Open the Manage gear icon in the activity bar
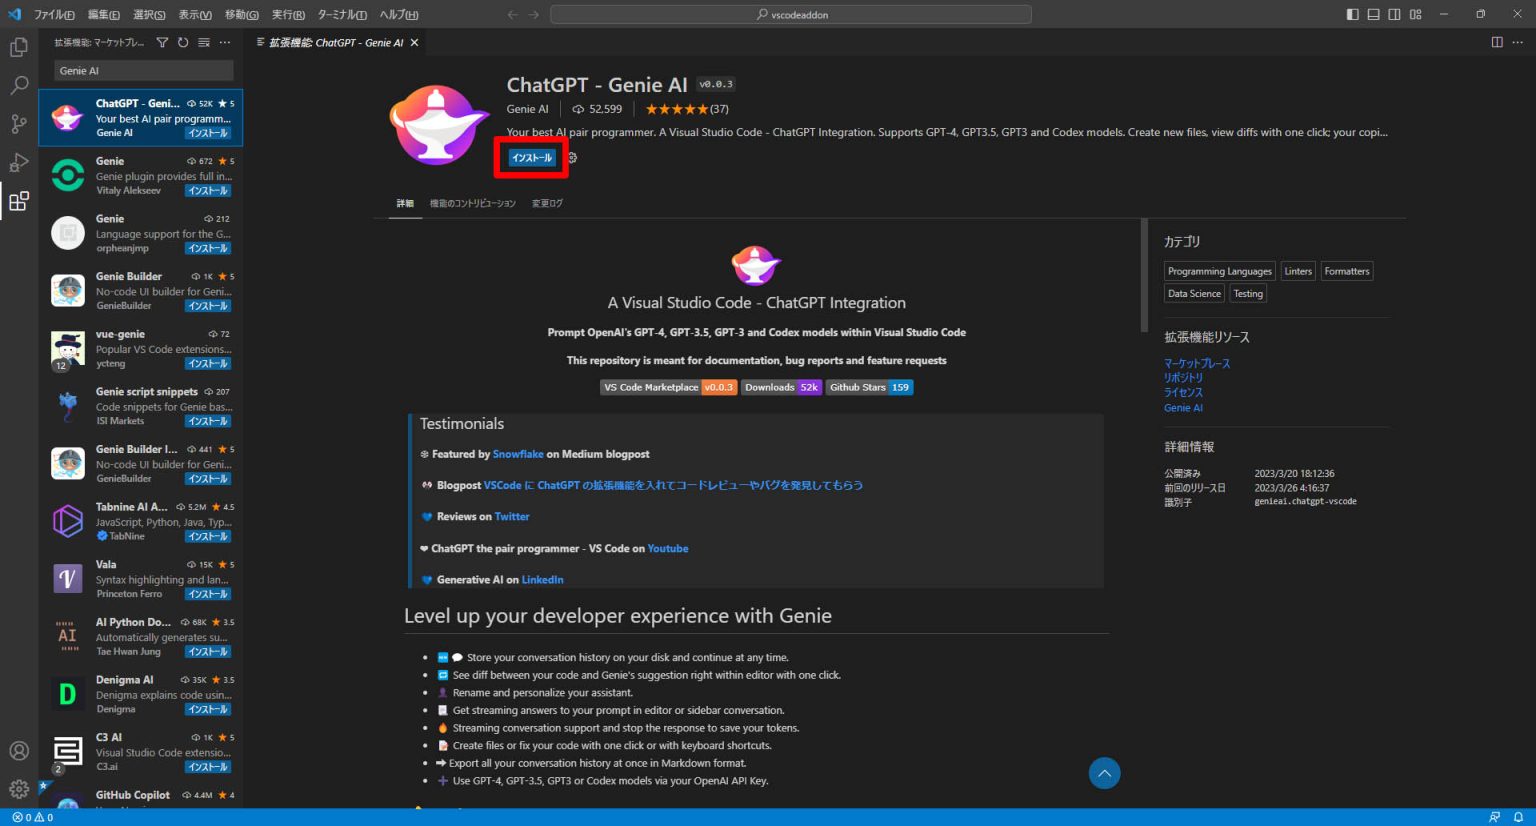The image size is (1536, 826). [18, 788]
